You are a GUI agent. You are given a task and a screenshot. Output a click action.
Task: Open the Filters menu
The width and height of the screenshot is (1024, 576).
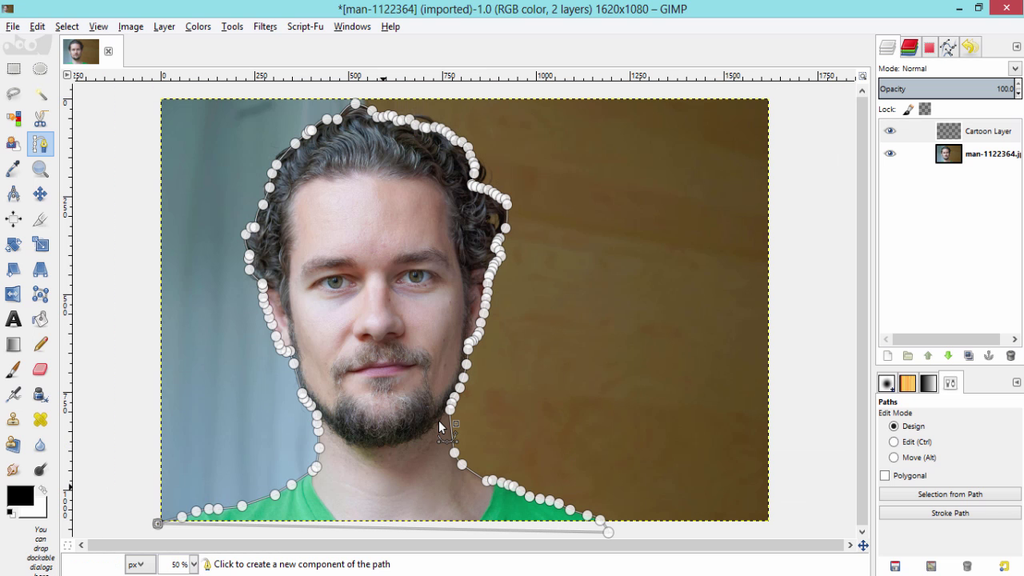click(x=264, y=26)
